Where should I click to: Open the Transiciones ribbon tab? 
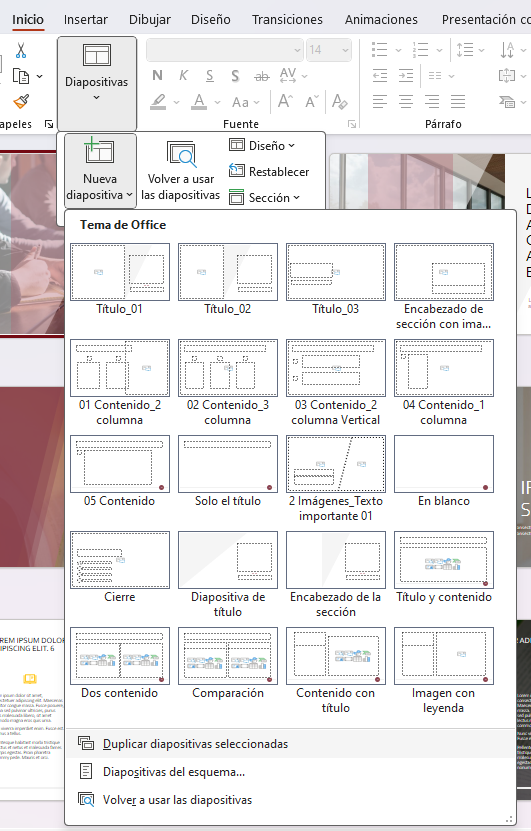[287, 20]
